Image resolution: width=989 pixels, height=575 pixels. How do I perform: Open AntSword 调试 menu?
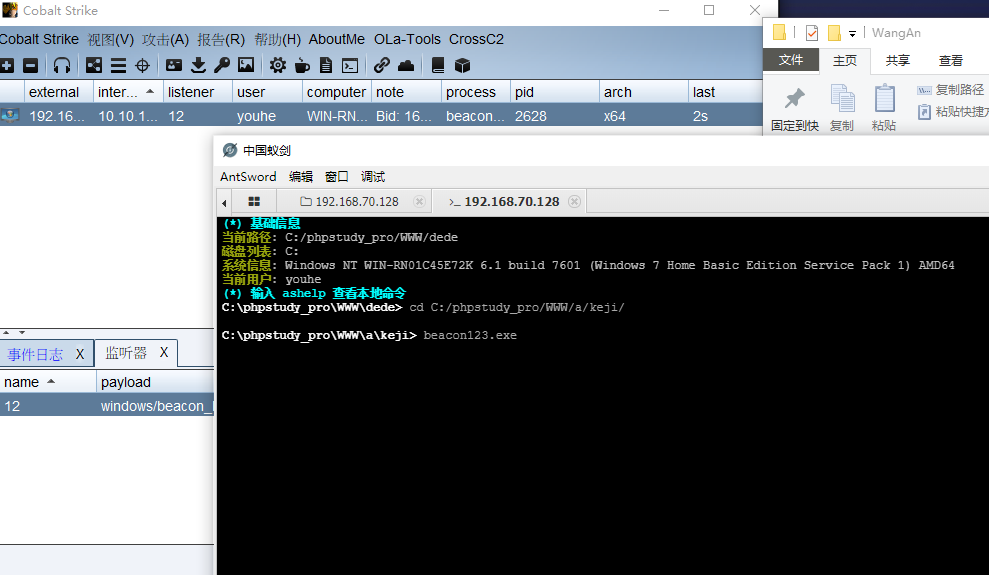pos(373,177)
